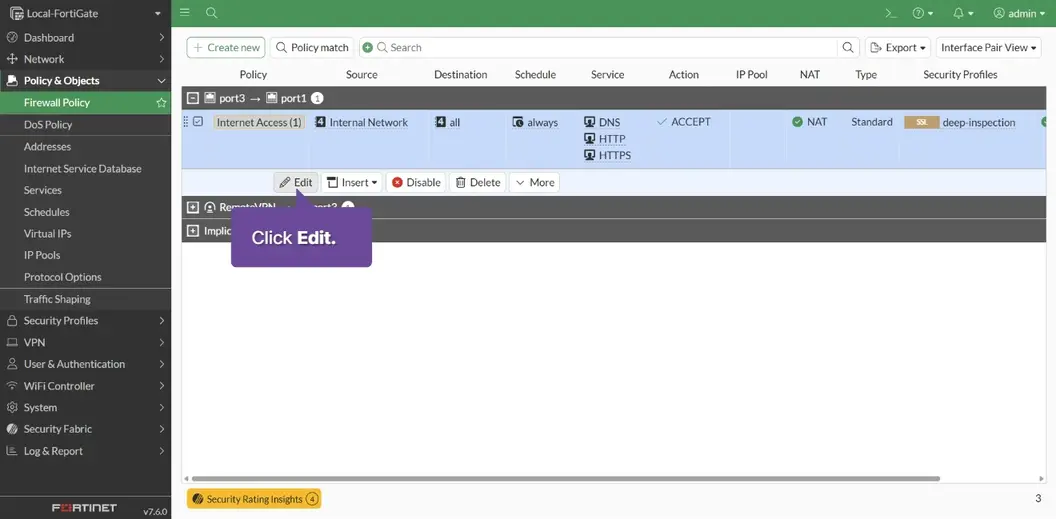Click the Policy column header
This screenshot has height=519, width=1056.
click(x=253, y=75)
